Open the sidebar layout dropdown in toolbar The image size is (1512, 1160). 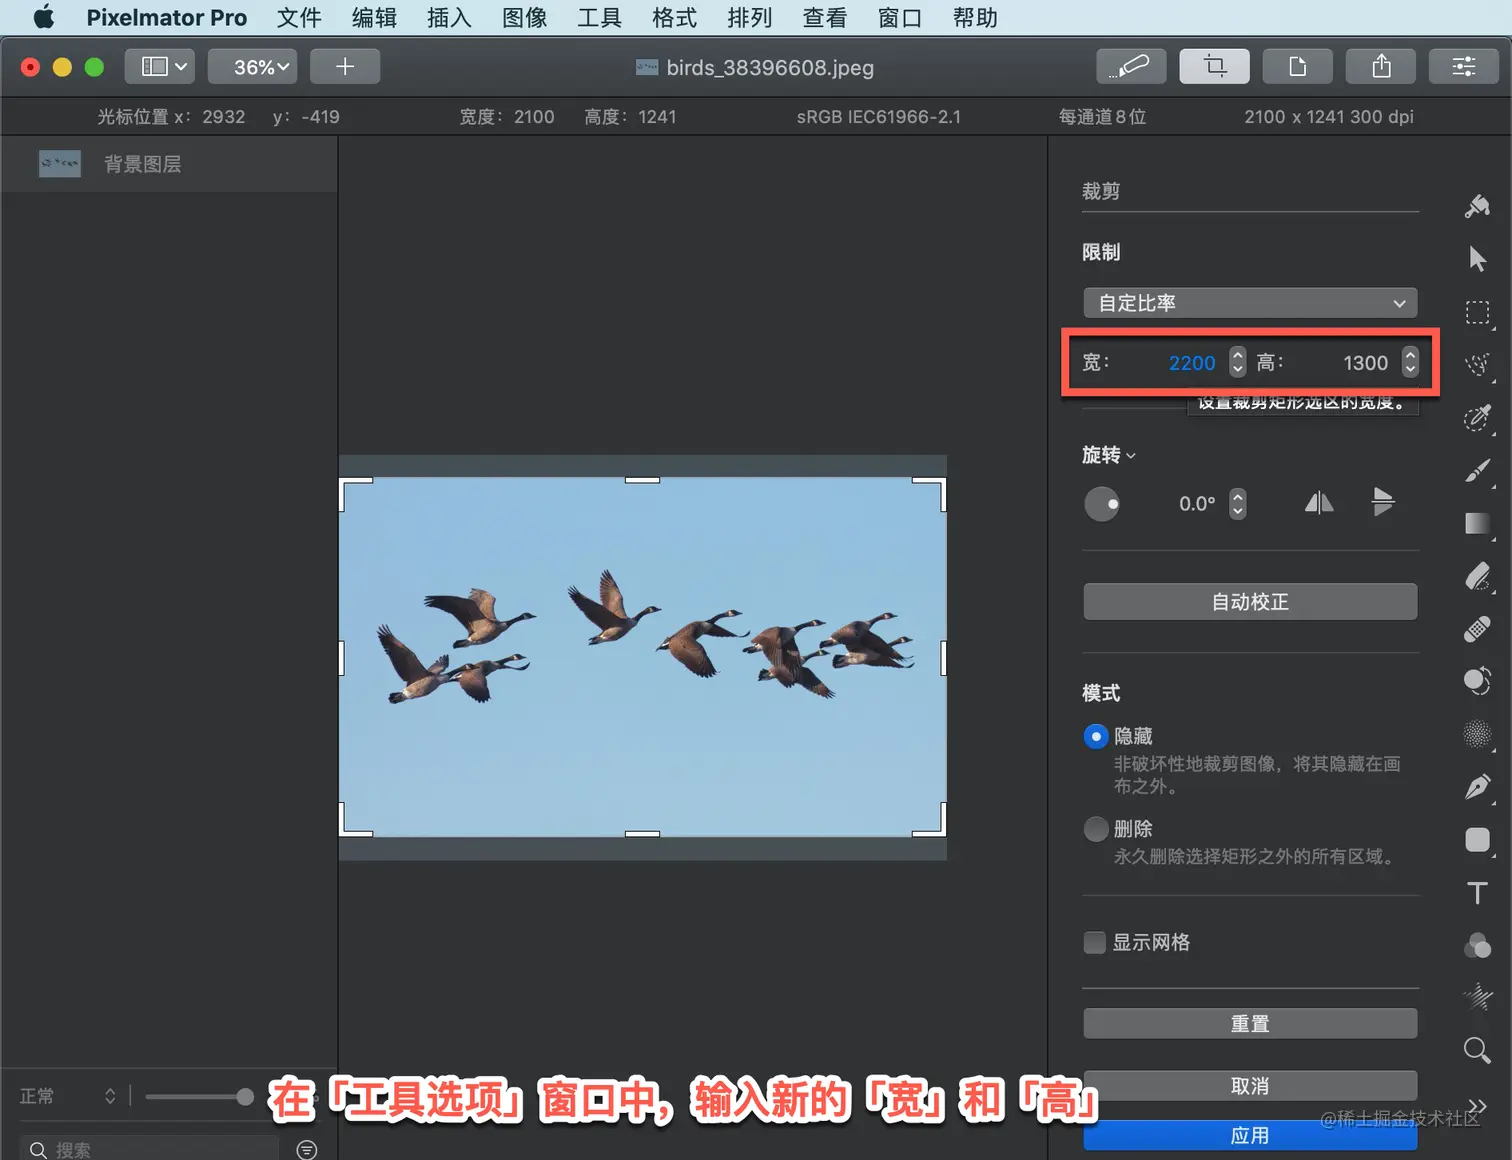(x=160, y=67)
